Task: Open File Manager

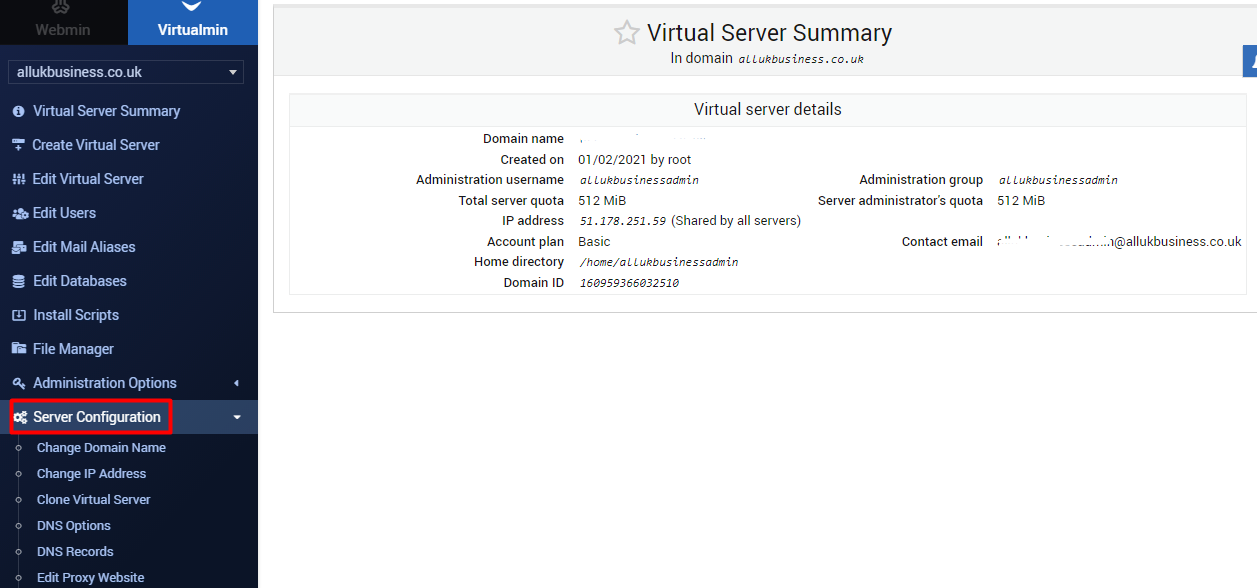Action: (x=73, y=349)
